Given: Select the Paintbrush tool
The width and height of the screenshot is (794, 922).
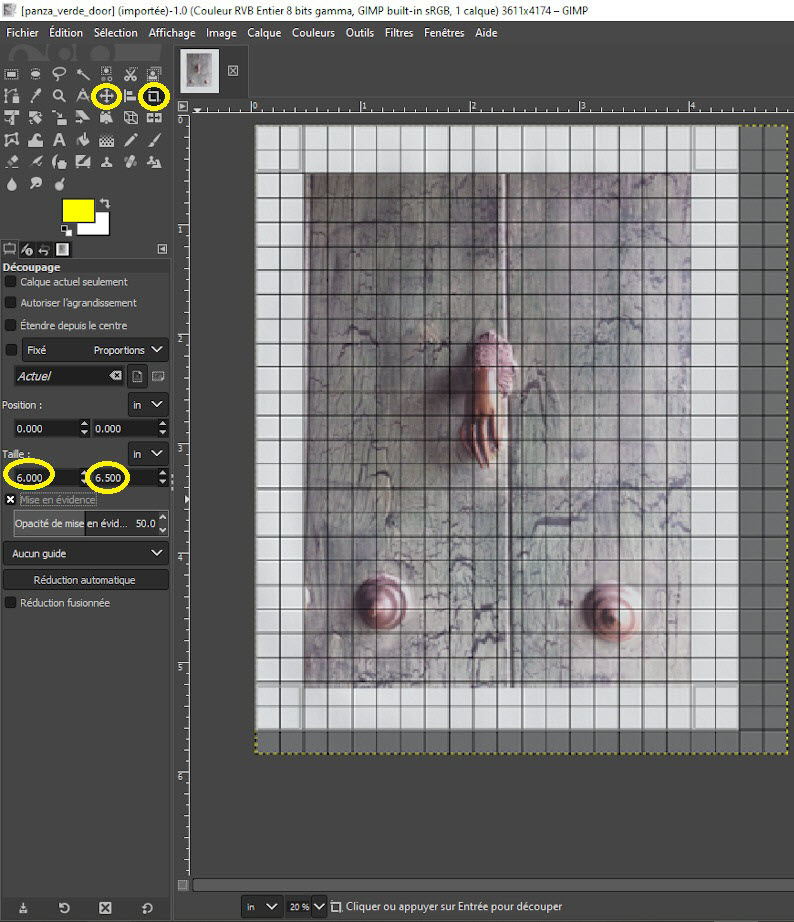Looking at the screenshot, I should pos(153,140).
